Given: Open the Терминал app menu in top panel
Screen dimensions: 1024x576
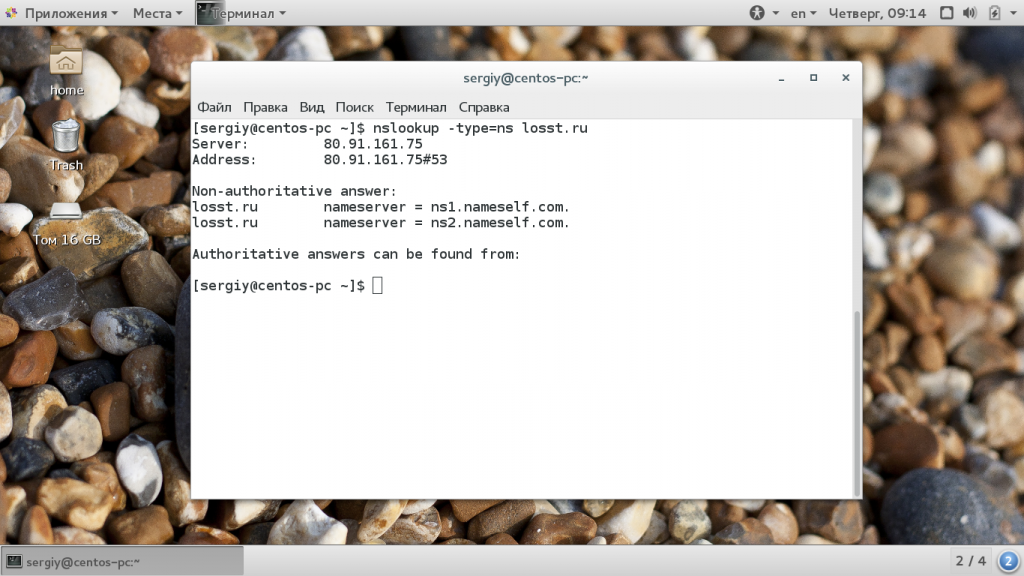Looking at the screenshot, I should pyautogui.click(x=241, y=13).
